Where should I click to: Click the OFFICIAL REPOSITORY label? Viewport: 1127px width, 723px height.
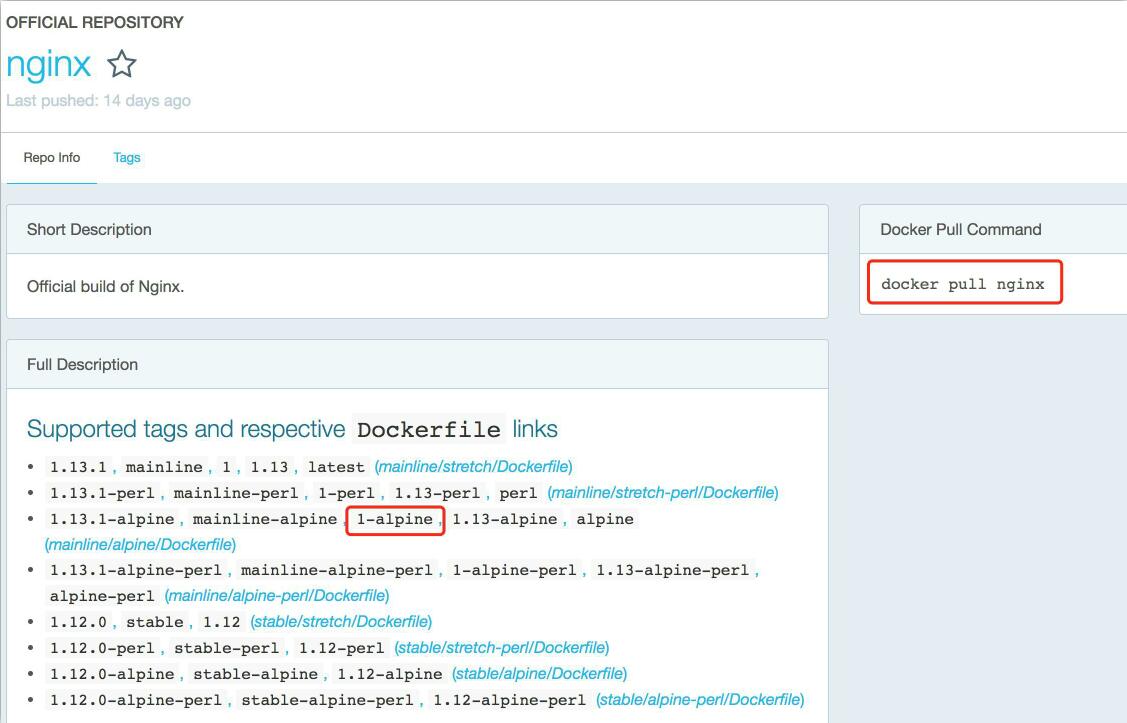pos(95,22)
